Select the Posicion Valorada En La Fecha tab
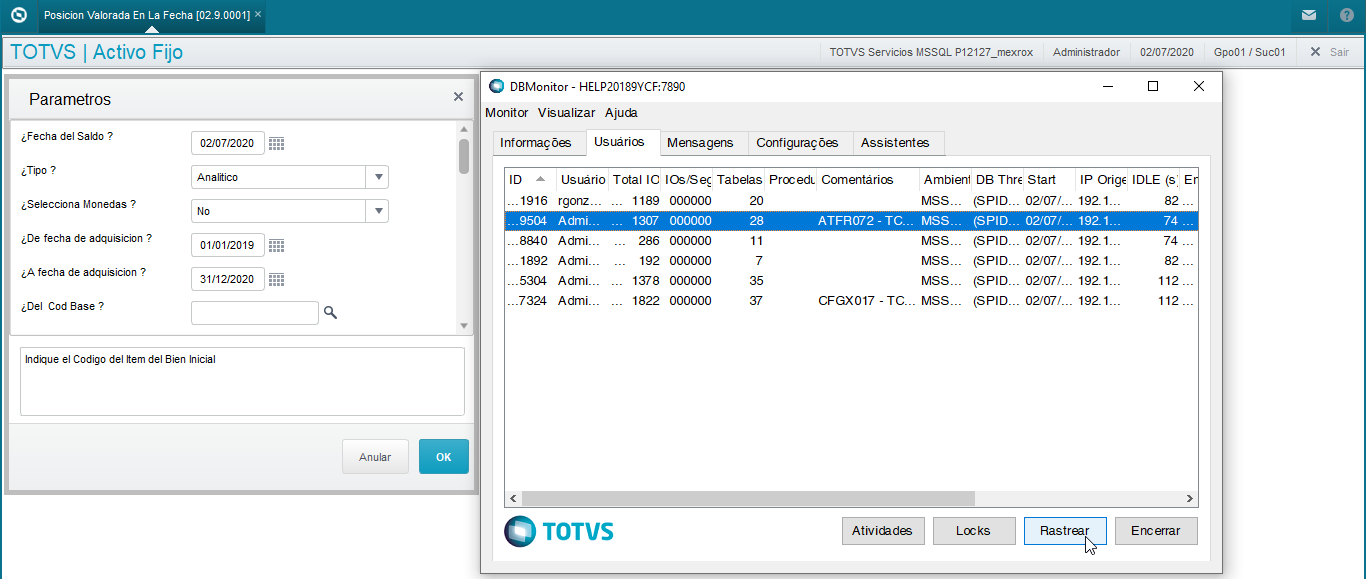 tap(147, 15)
